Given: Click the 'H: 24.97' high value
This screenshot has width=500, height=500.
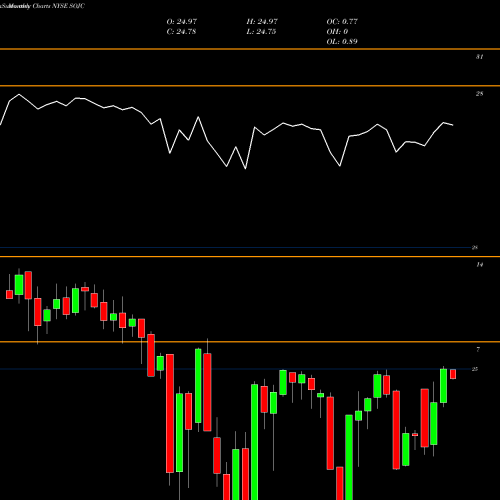Looking at the screenshot, I should tap(262, 21).
